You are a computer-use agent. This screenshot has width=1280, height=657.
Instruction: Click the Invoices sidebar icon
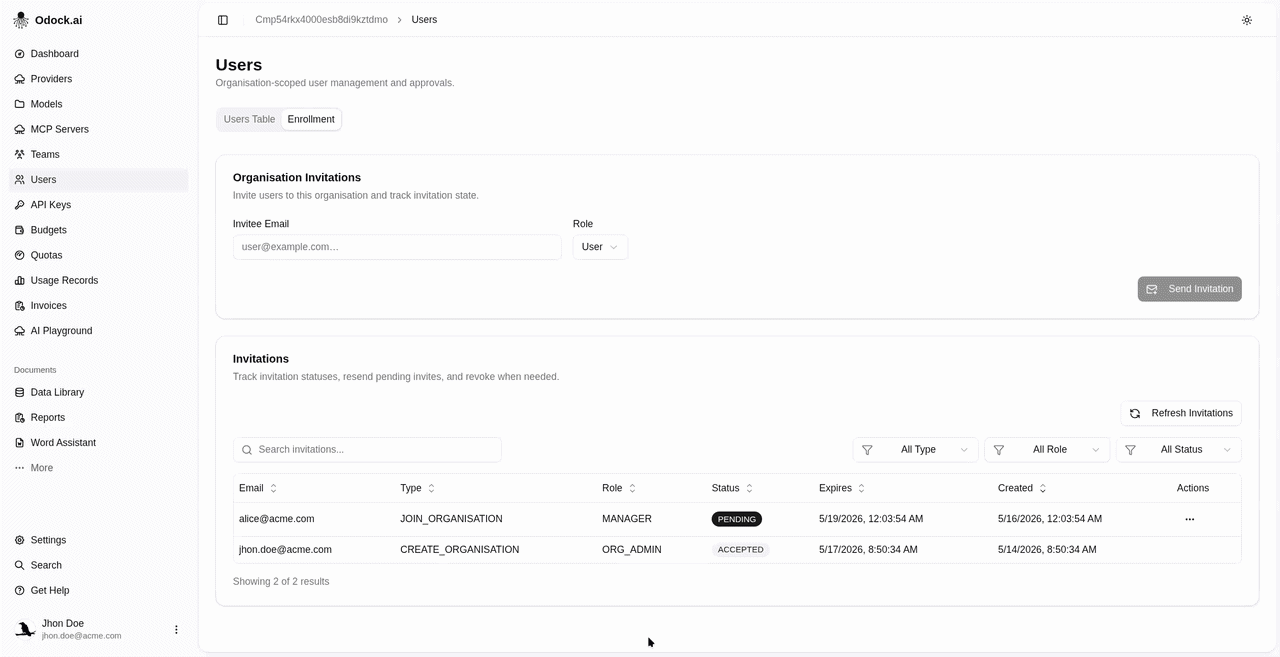(20, 306)
